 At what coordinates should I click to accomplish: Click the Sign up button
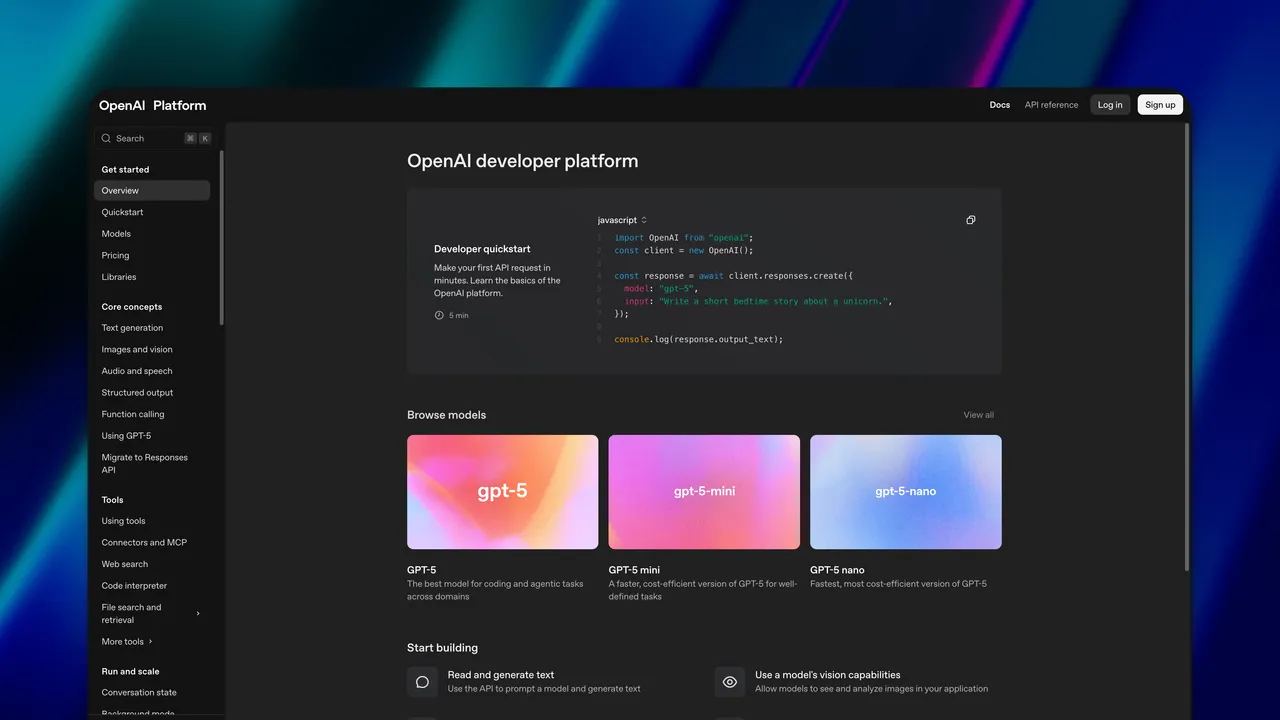[x=1160, y=105]
